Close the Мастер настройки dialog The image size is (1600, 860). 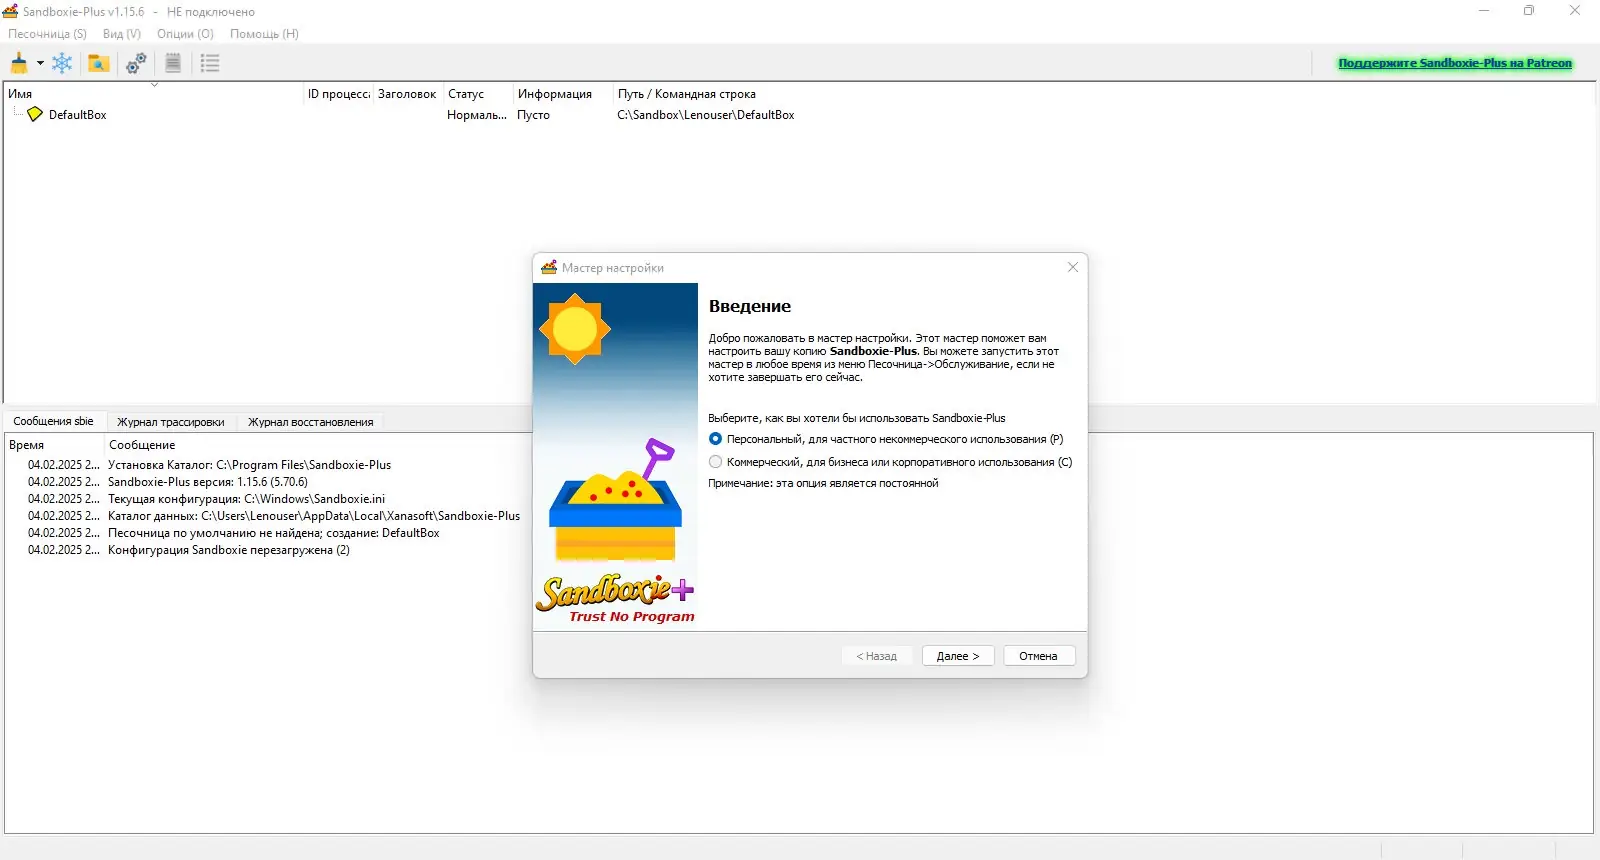1073,267
